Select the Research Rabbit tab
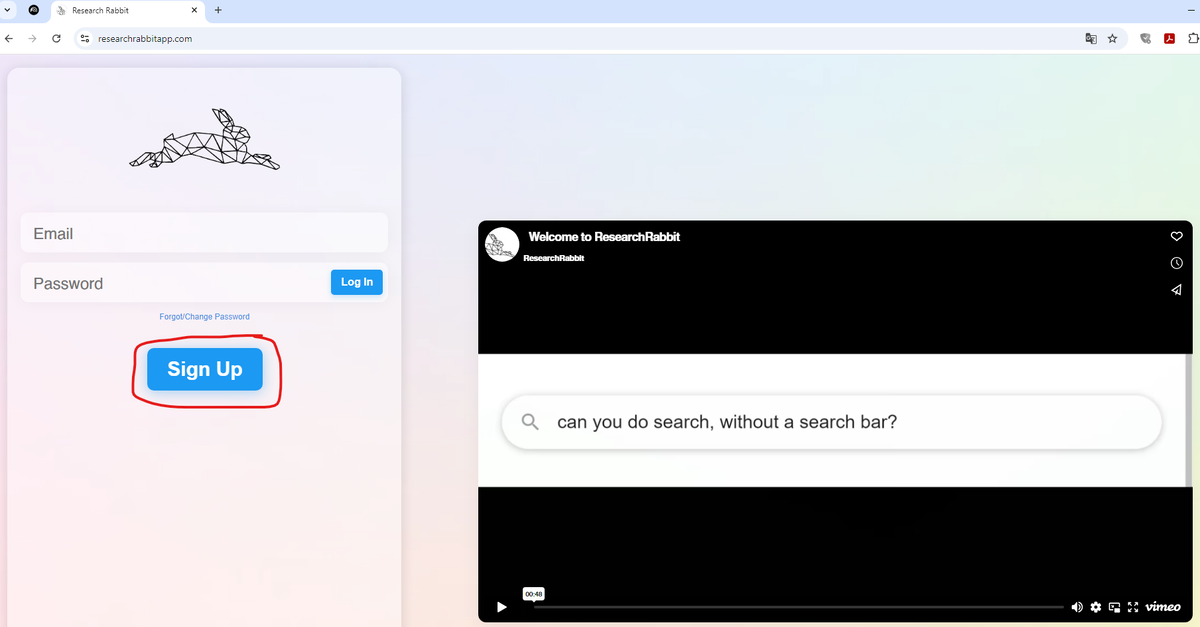1200x627 pixels. [127, 10]
